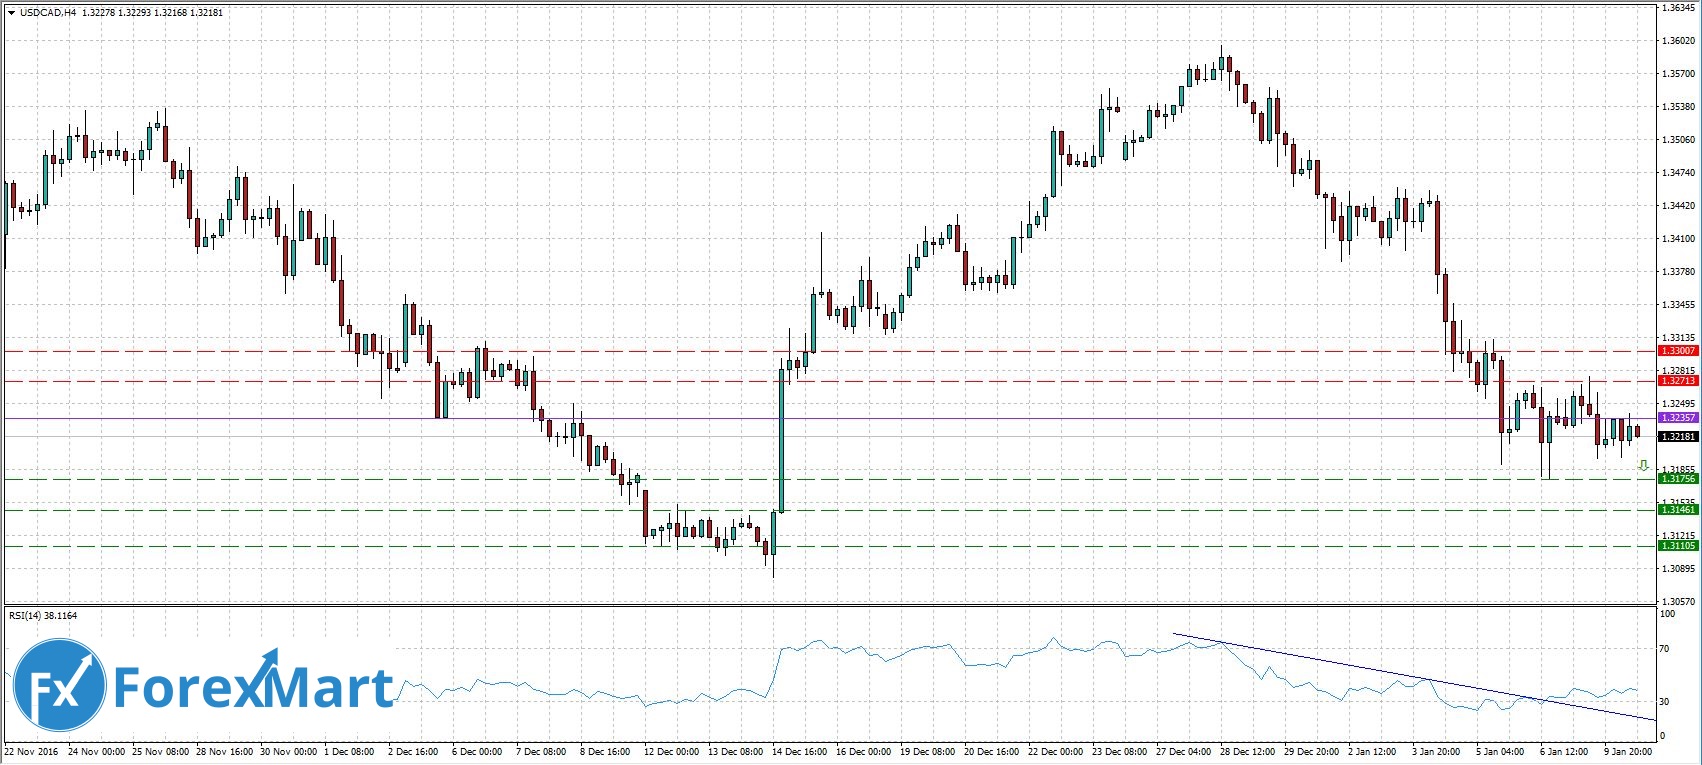Image resolution: width=1702 pixels, height=765 pixels.
Task: Click the 1.36020 value on price scale
Action: [x=1678, y=41]
